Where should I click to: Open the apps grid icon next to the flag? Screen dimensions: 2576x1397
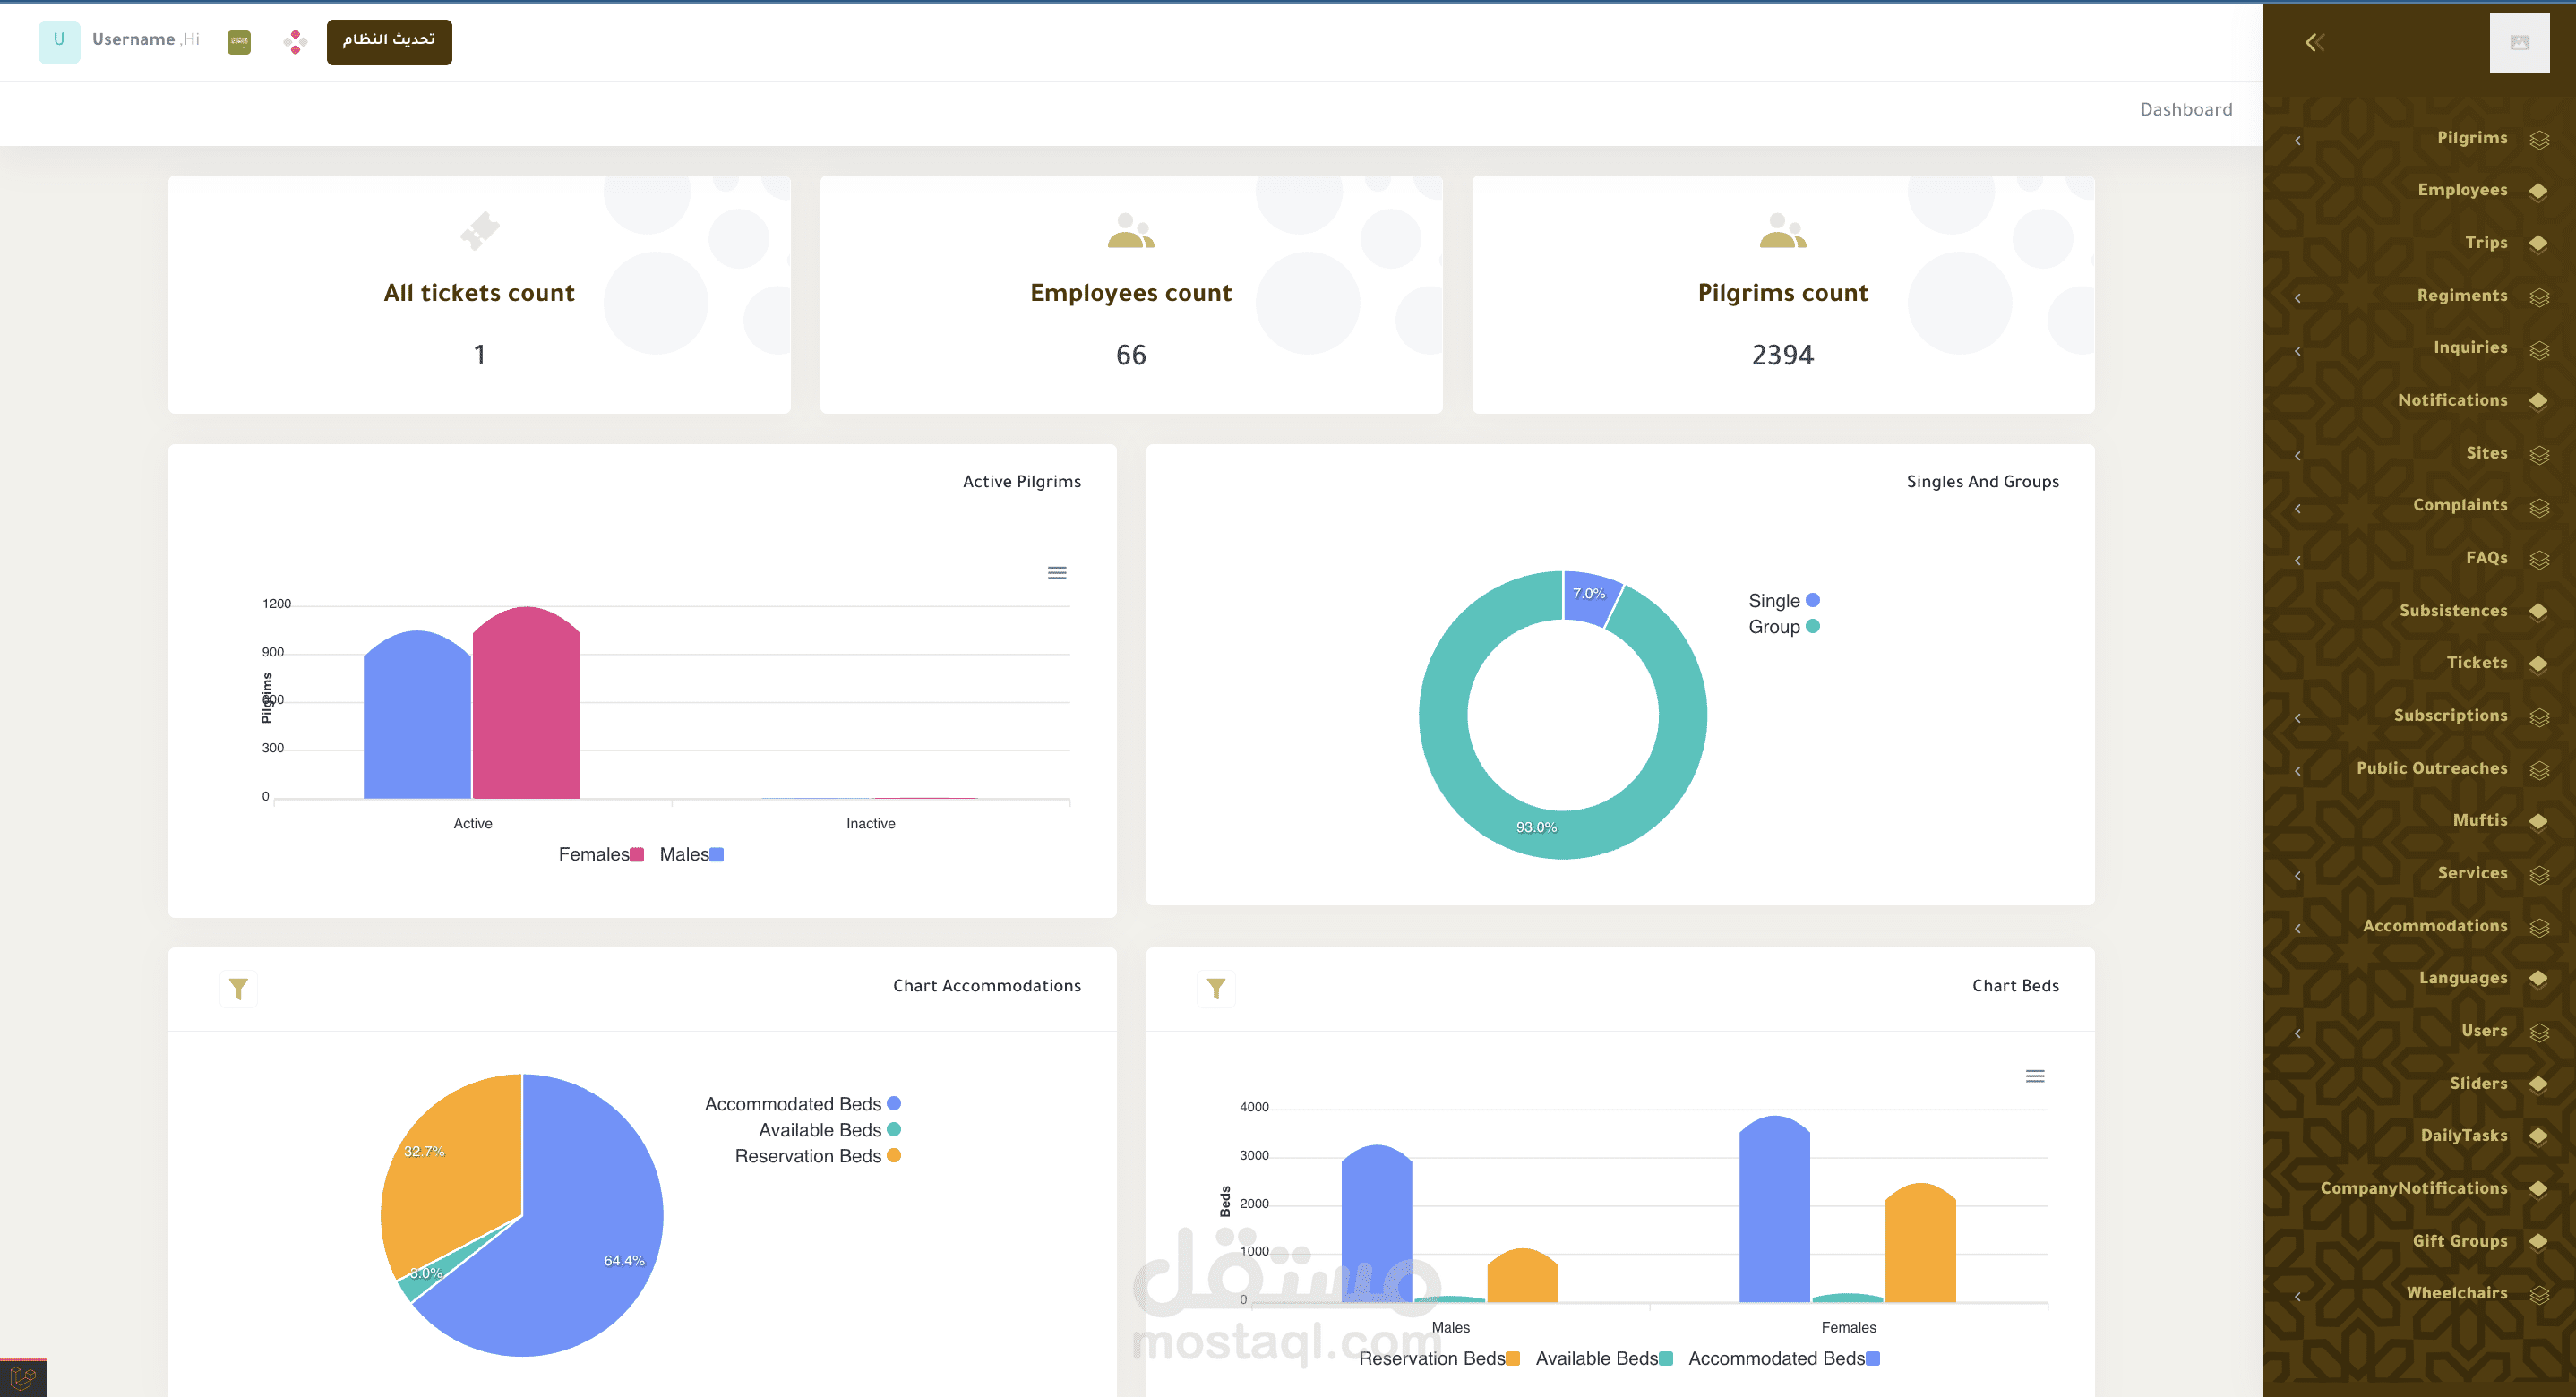tap(293, 42)
